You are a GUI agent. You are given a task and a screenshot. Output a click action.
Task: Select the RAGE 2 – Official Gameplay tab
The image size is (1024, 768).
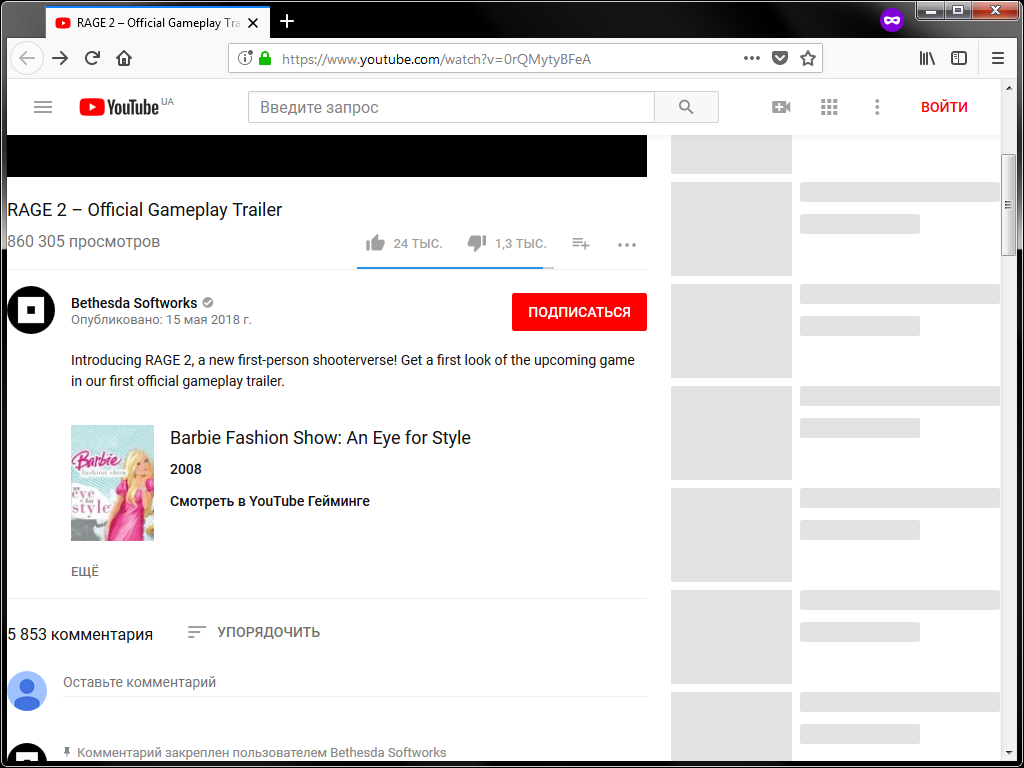[157, 23]
